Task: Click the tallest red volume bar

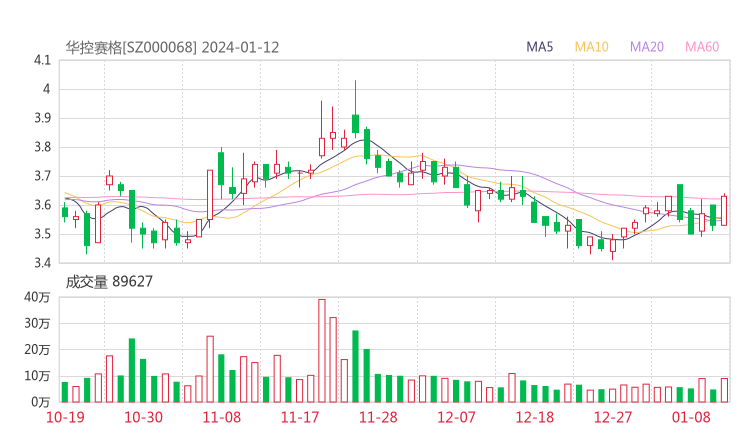Action: coord(322,351)
